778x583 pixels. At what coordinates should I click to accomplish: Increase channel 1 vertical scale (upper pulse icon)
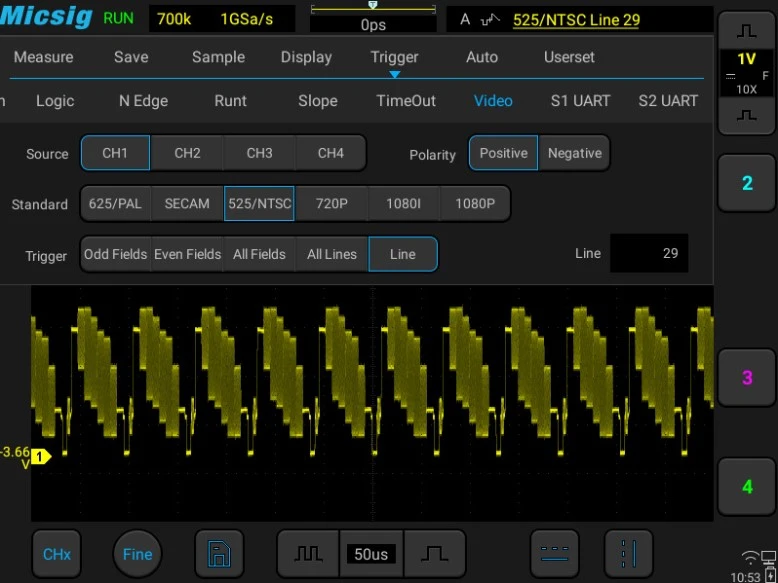[747, 32]
